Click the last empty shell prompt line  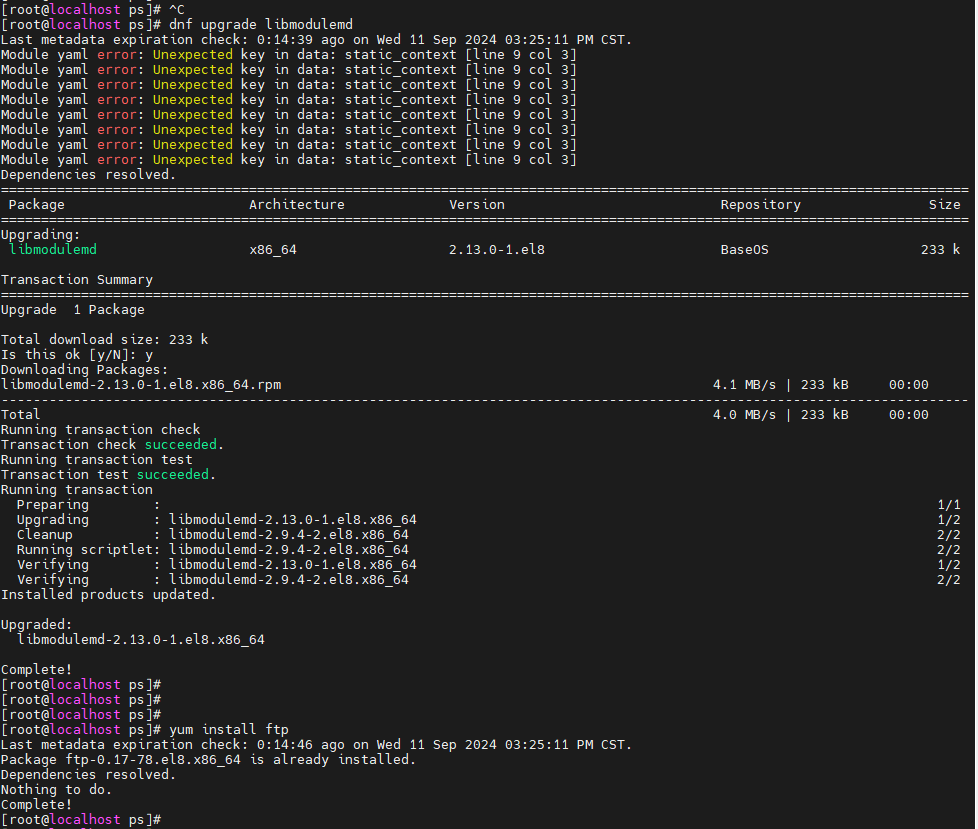point(81,819)
